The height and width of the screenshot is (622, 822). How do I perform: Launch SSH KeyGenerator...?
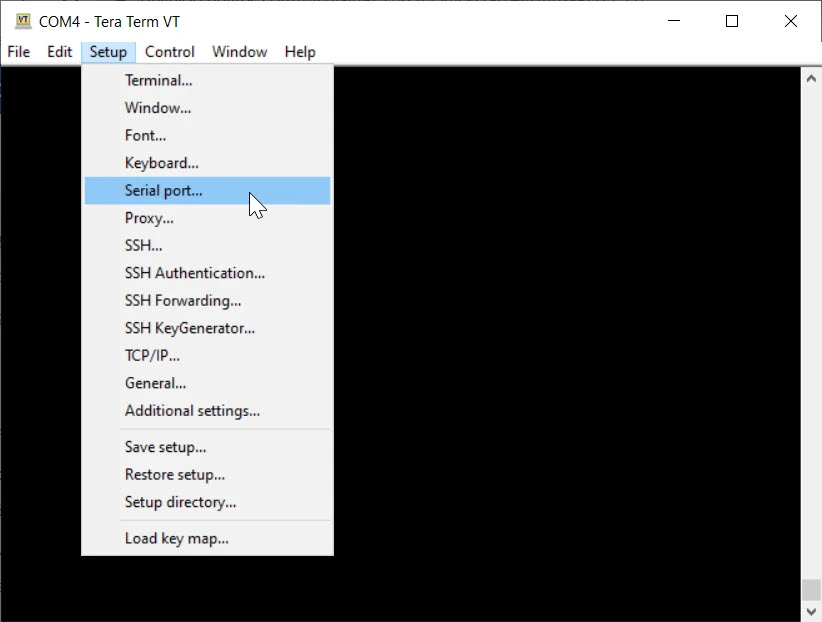point(189,328)
